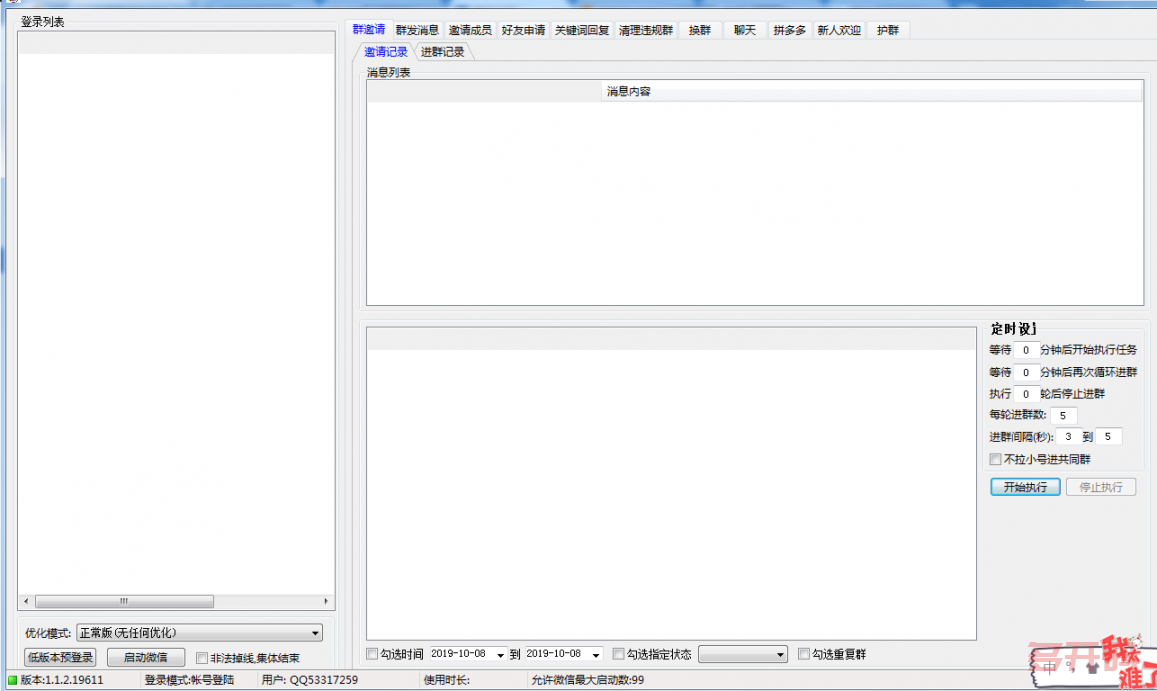Click the green status indicator beside version number
1157x691 pixels.
coord(12,680)
